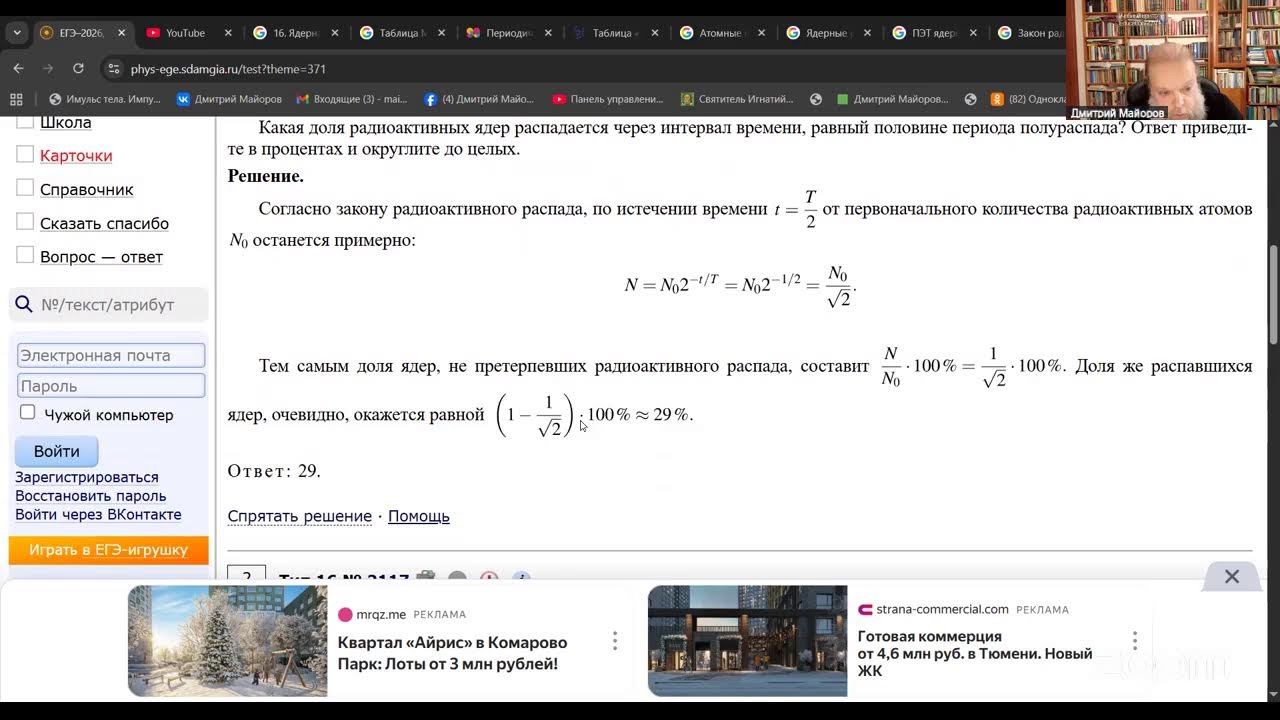Image resolution: width=1280 pixels, height=720 pixels.
Task: Tick the checkbox beside 'Вопрос — ответ'
Action: click(x=25, y=256)
